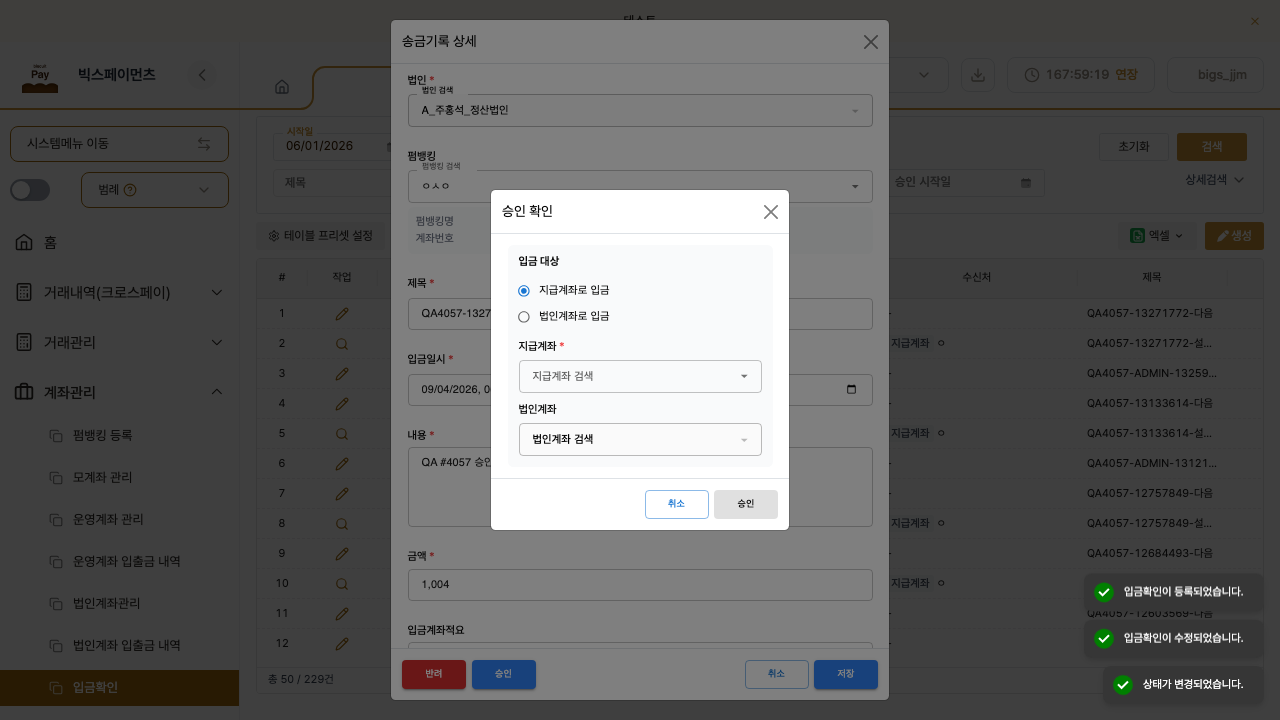Click the swap arrows icon beside 시스템메뉴 이동
This screenshot has width=1280, height=720.
click(204, 144)
